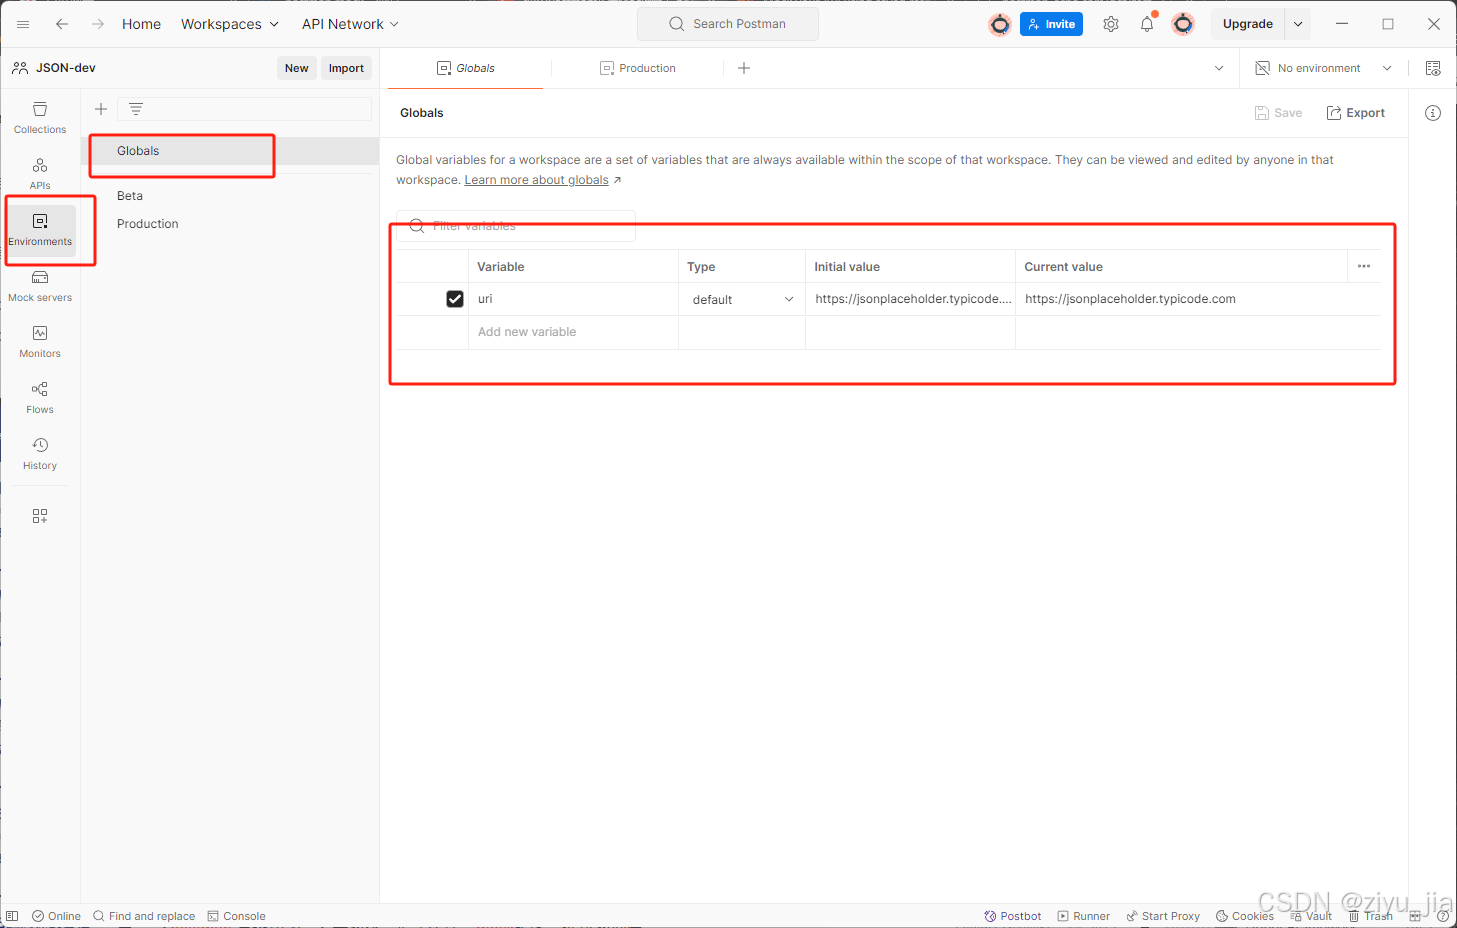Open APIs in the sidebar

pyautogui.click(x=40, y=173)
